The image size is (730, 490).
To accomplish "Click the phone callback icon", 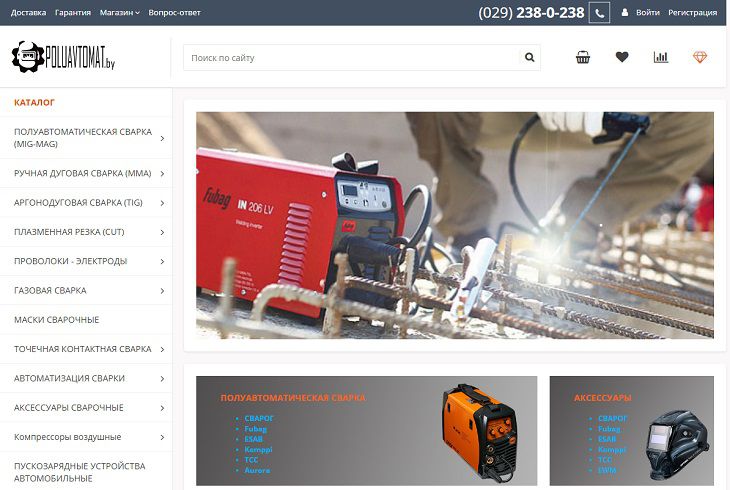I will 599,13.
